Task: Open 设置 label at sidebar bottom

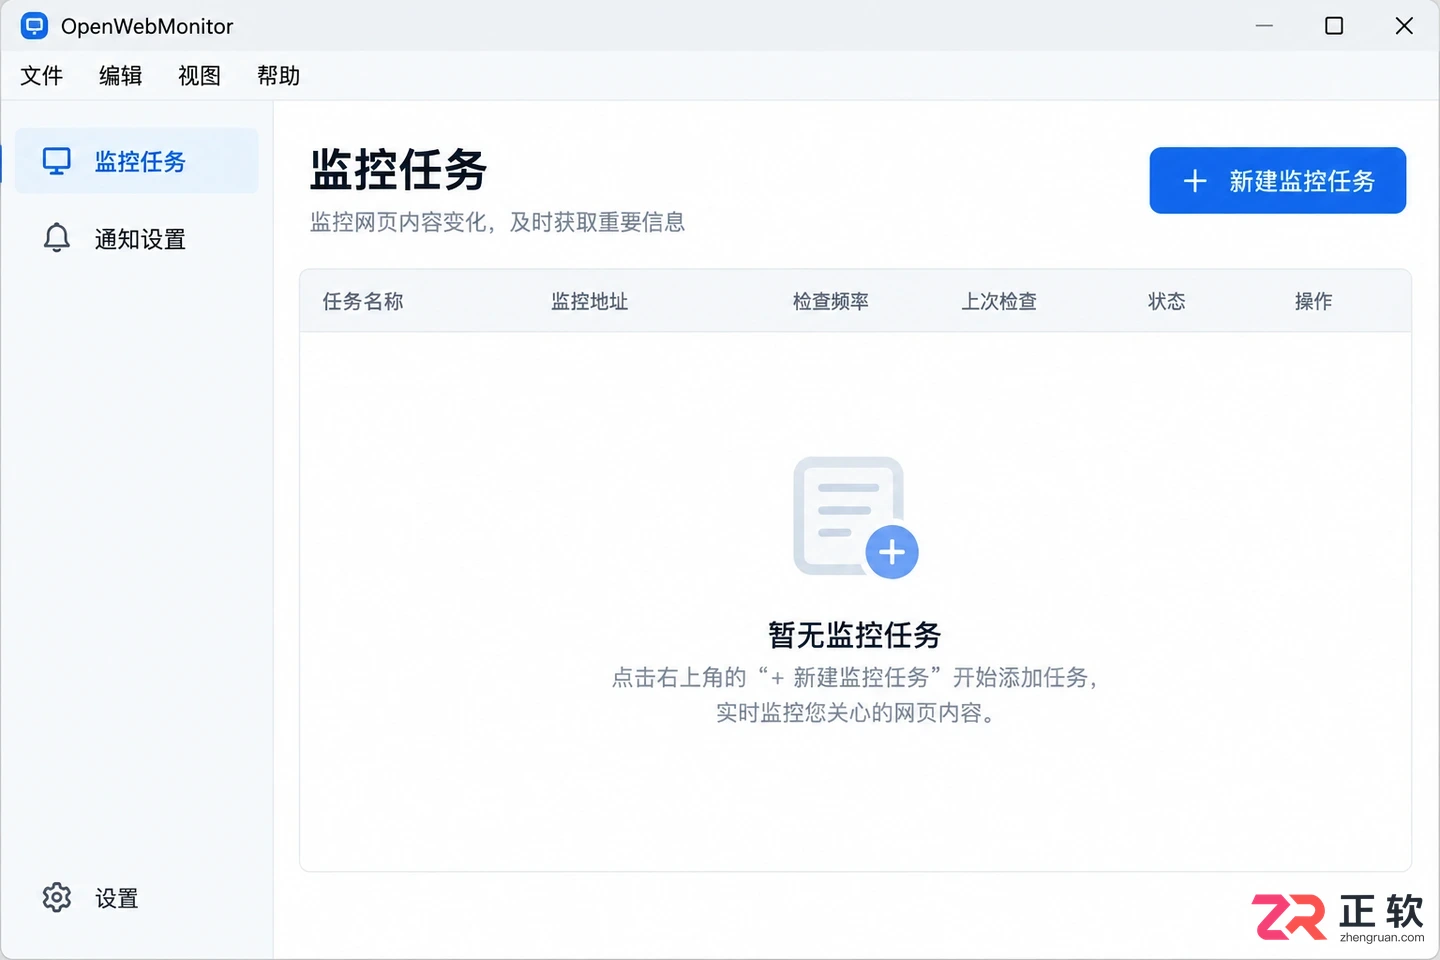Action: [117, 899]
